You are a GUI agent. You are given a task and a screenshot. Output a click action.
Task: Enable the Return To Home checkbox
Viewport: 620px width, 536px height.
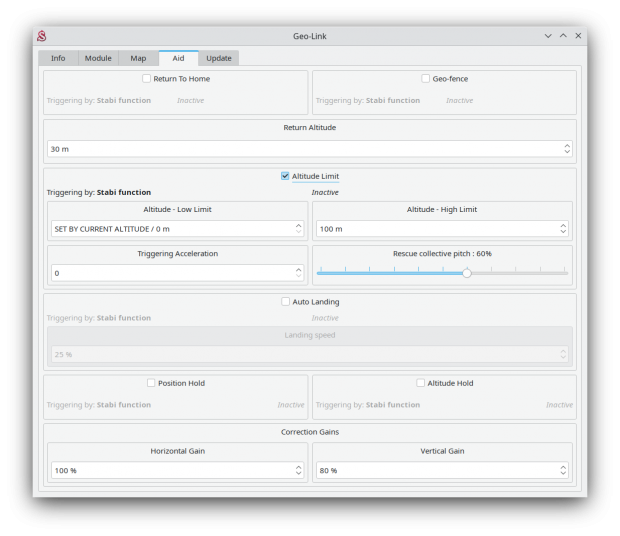pos(147,78)
